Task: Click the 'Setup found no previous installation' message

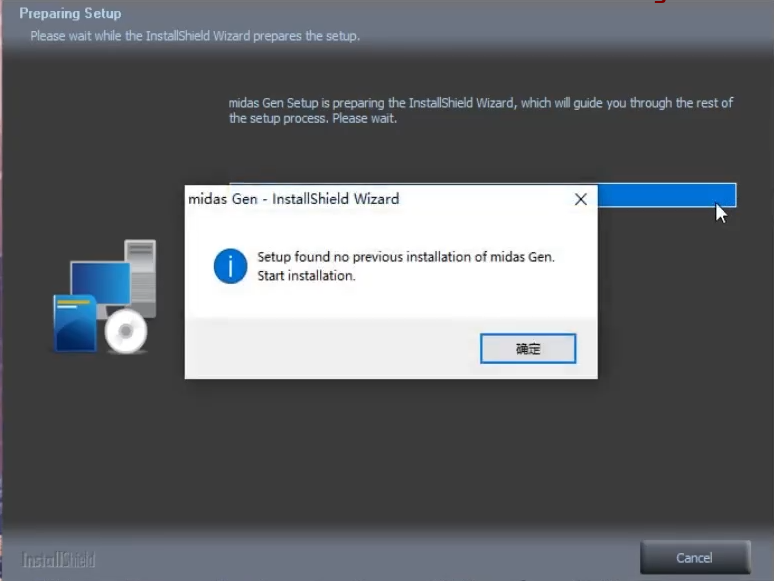Action: [406, 257]
